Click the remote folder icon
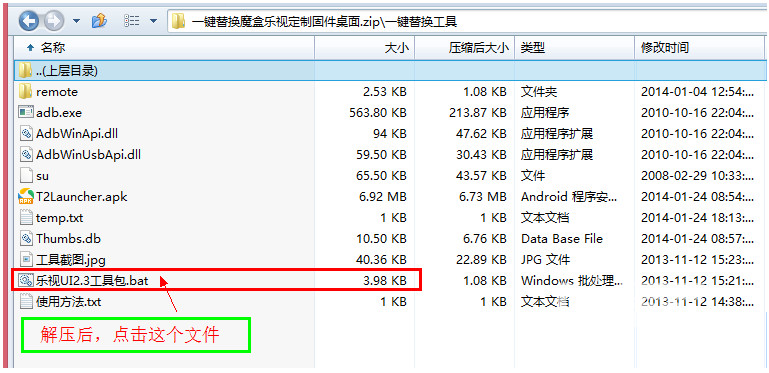The height and width of the screenshot is (373, 769). pyautogui.click(x=25, y=92)
